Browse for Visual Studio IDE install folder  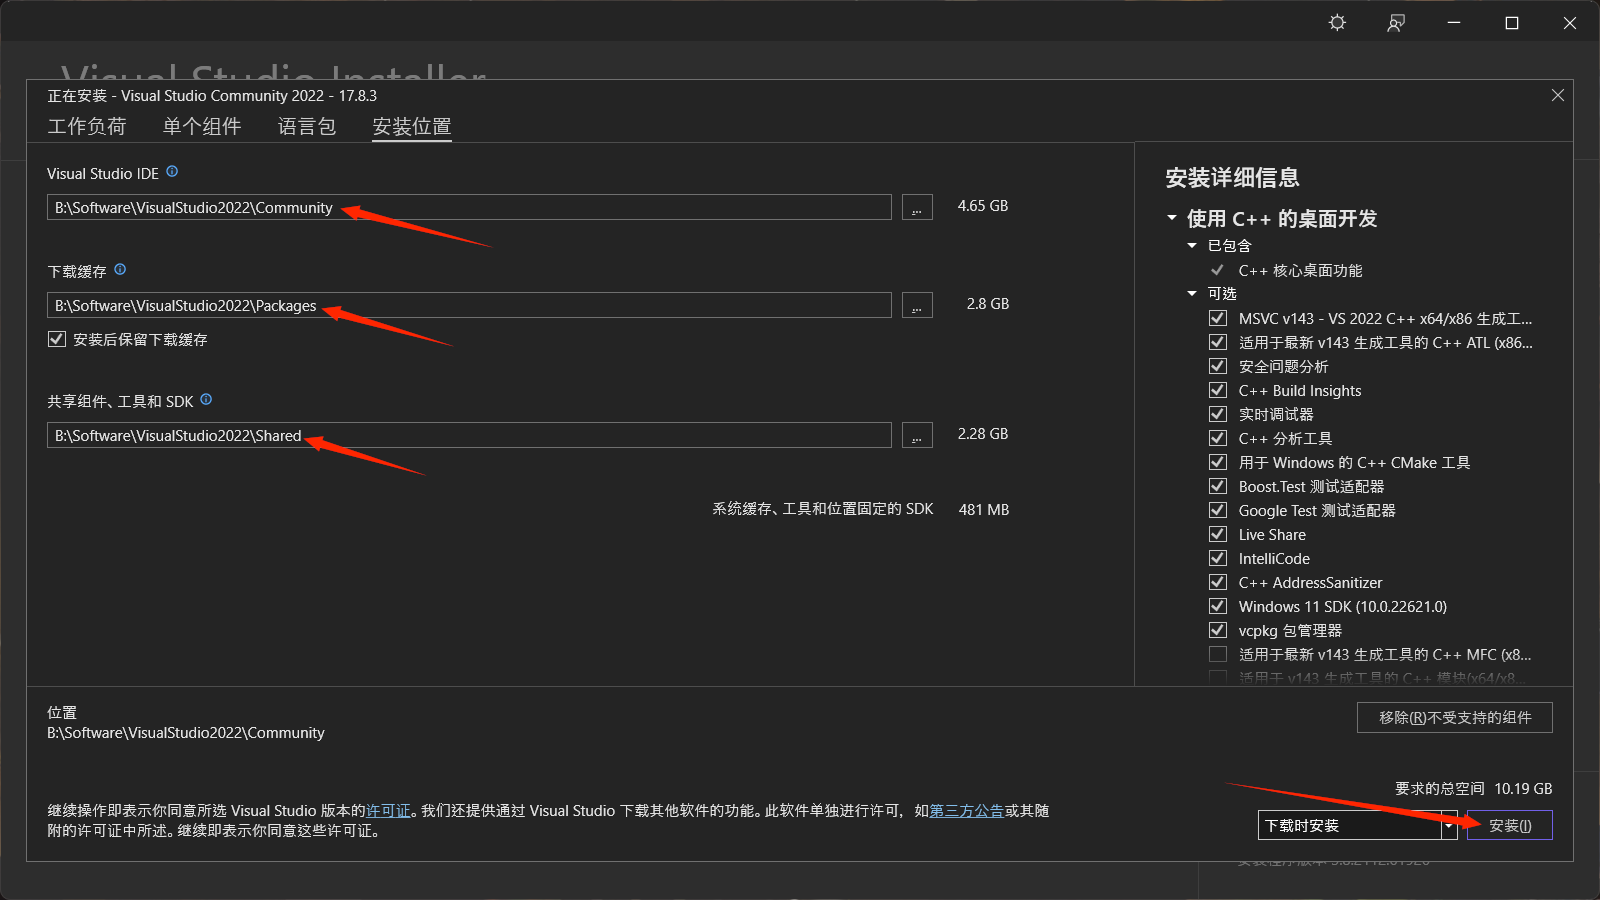tap(917, 207)
